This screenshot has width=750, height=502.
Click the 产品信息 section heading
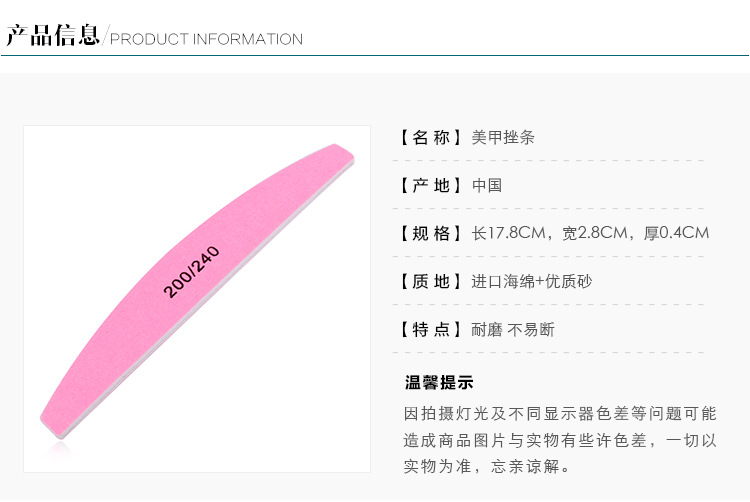(x=52, y=36)
